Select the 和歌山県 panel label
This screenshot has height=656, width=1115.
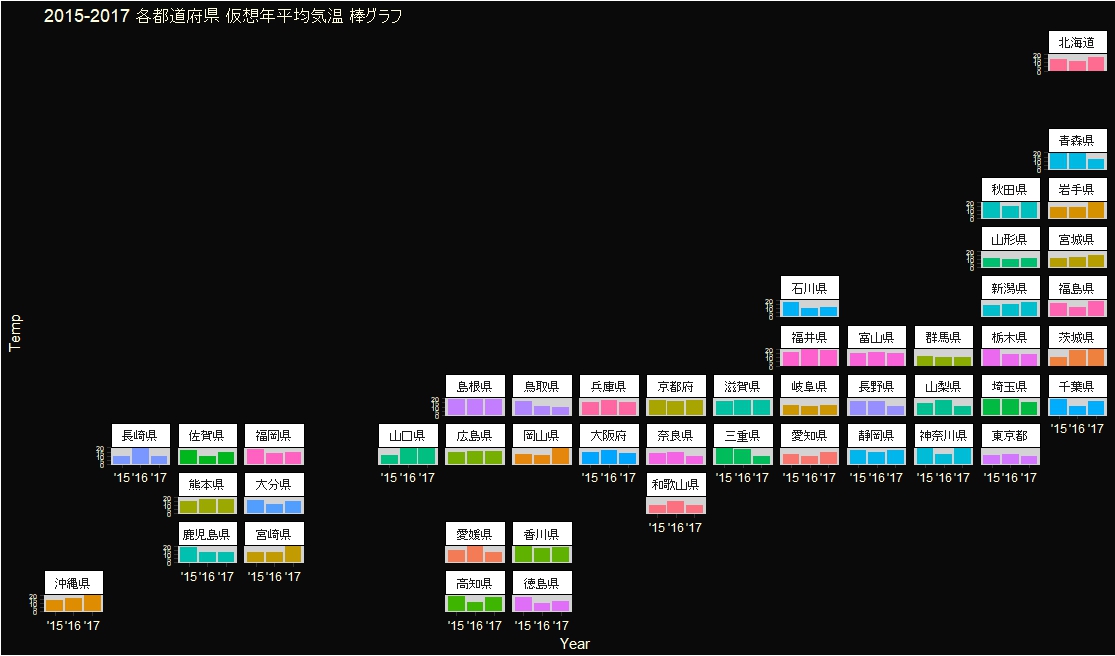[676, 485]
